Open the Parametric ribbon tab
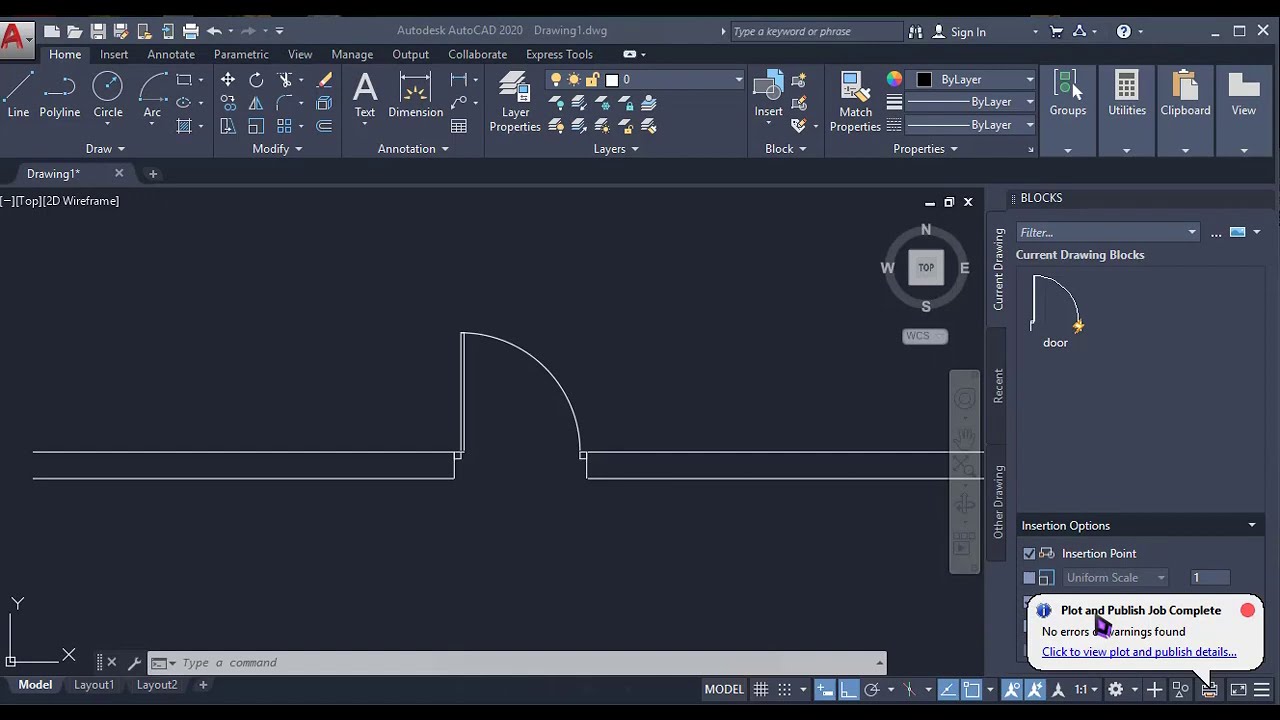This screenshot has height=720, width=1280. [241, 54]
